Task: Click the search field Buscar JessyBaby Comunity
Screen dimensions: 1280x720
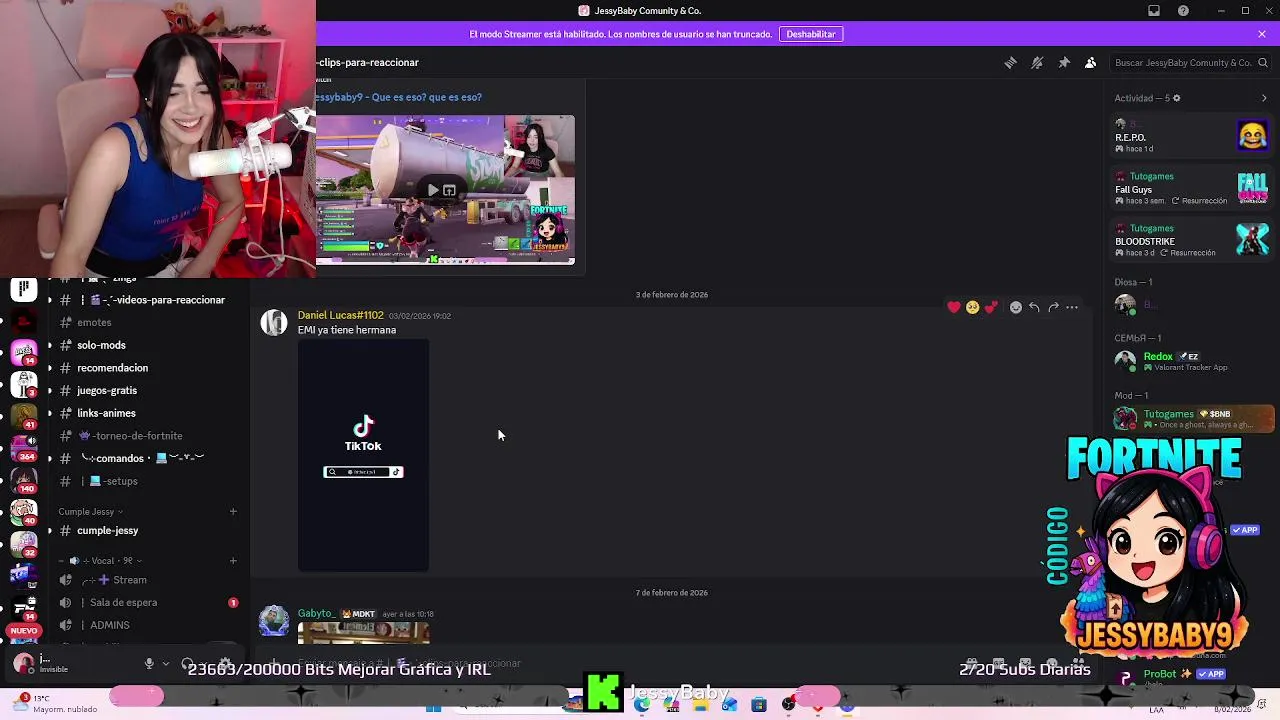Action: pyautogui.click(x=1190, y=62)
